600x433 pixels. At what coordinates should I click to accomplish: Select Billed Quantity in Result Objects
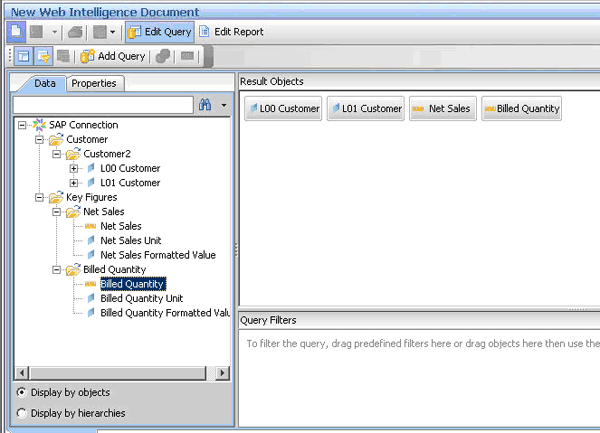coord(521,108)
